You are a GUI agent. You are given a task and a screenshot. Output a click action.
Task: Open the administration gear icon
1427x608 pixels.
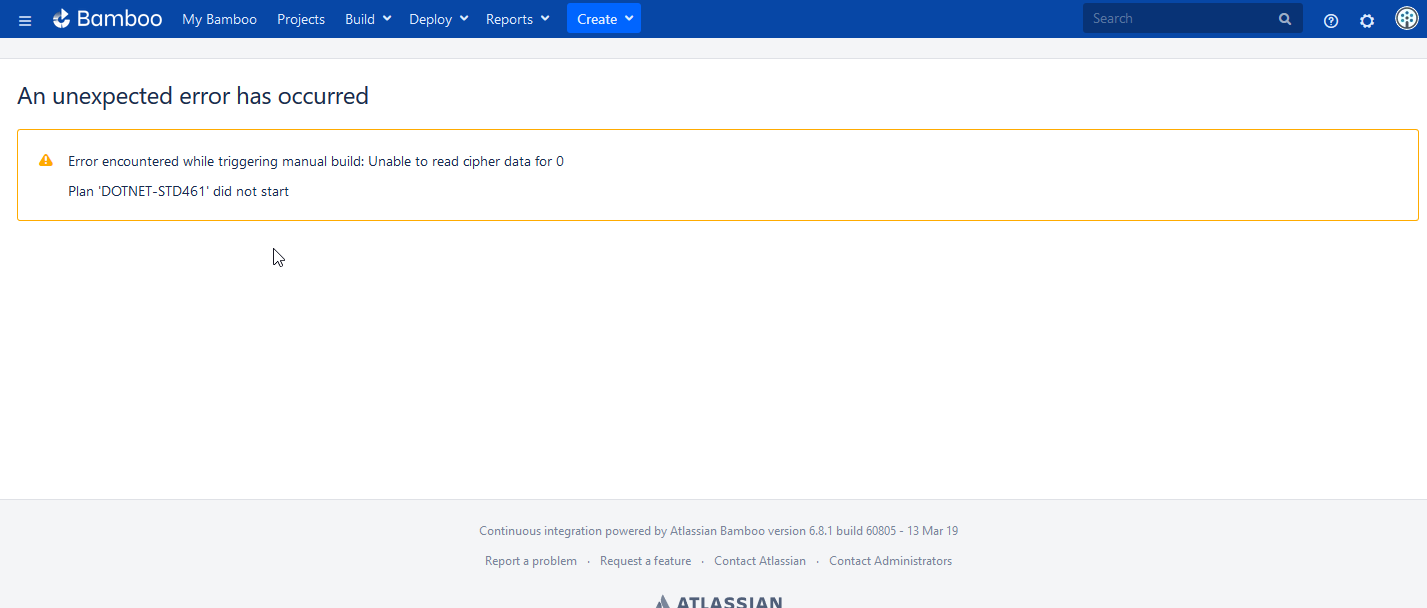click(1367, 20)
